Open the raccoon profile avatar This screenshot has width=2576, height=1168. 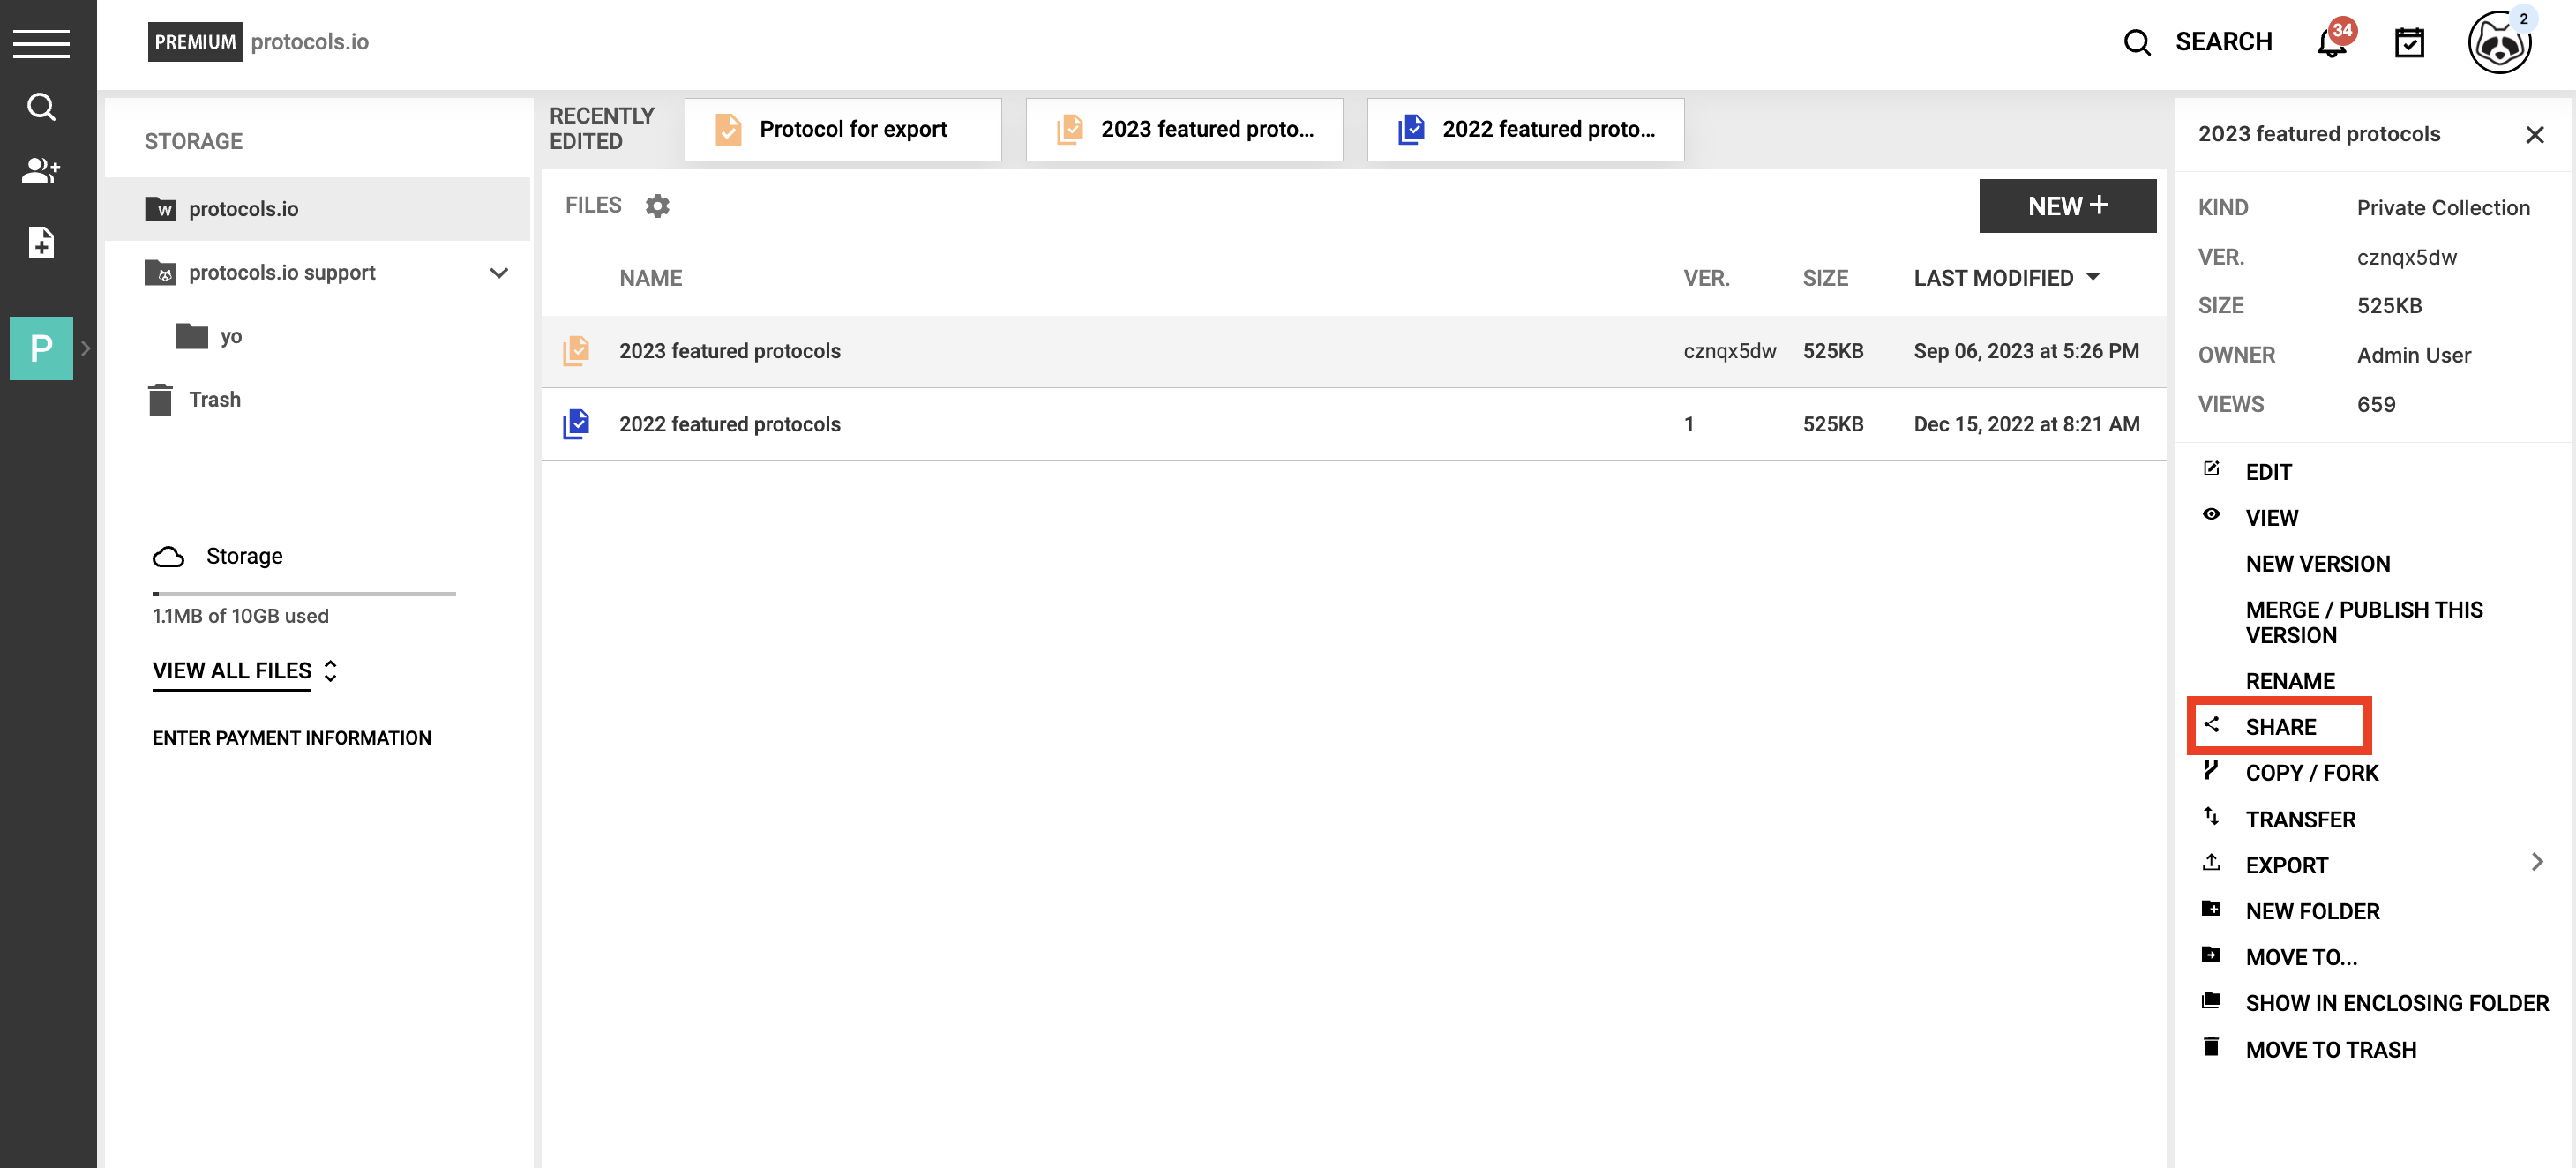pos(2498,43)
